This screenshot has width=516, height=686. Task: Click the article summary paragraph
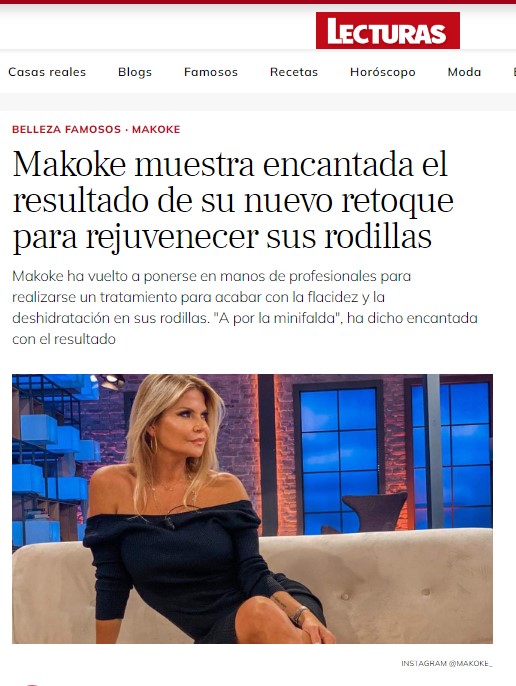(x=245, y=308)
